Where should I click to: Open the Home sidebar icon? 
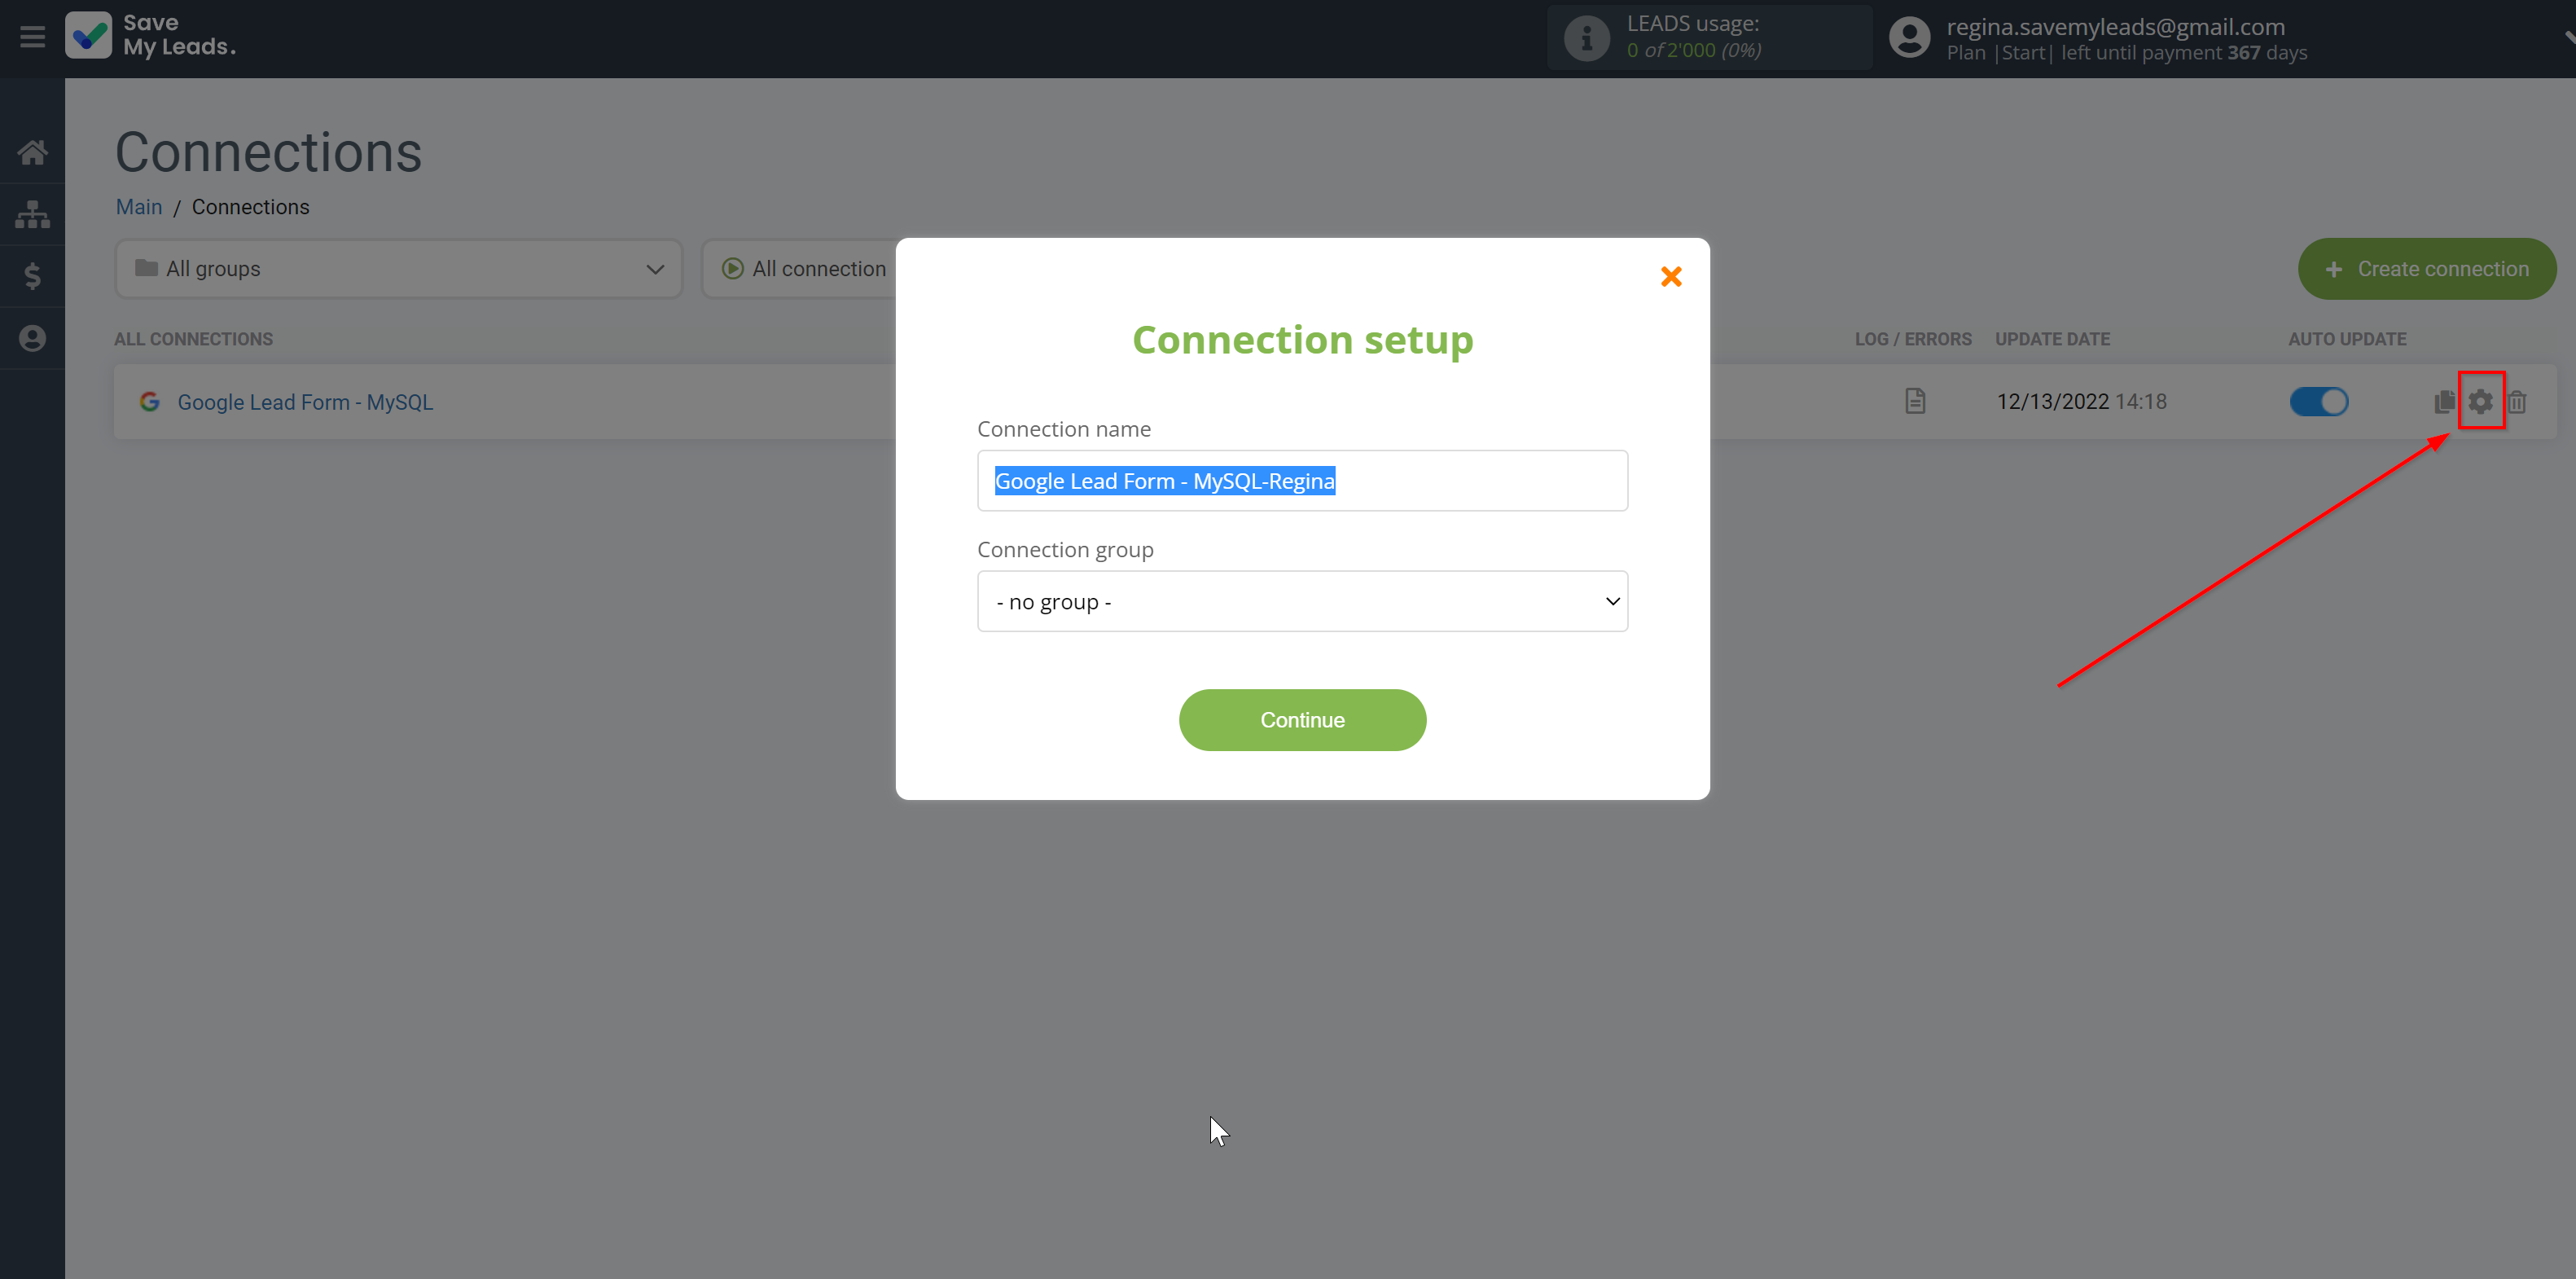point(32,152)
